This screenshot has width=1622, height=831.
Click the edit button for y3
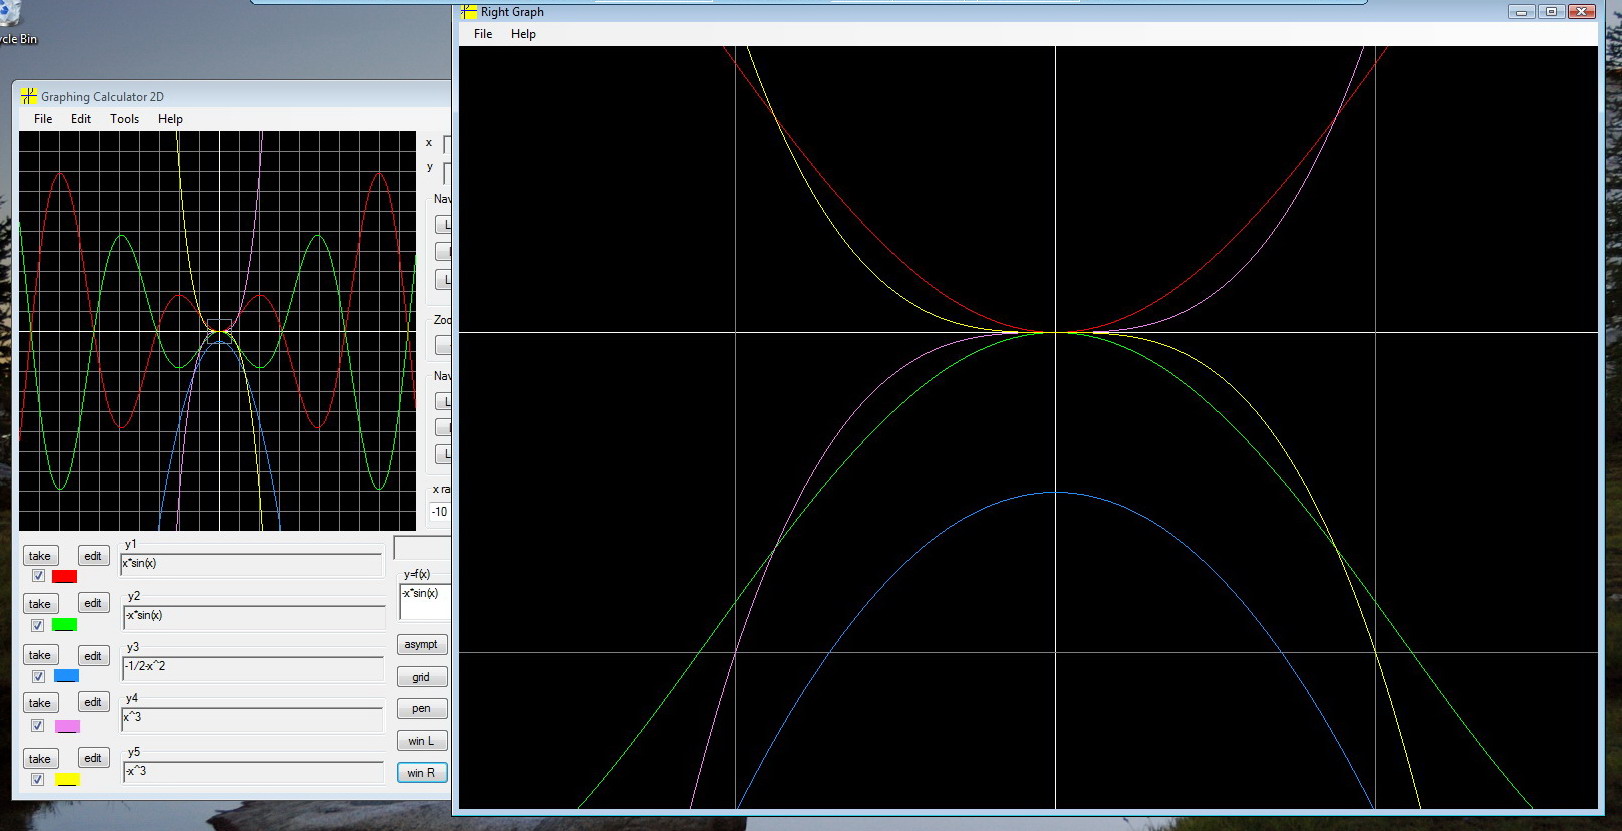coord(93,656)
